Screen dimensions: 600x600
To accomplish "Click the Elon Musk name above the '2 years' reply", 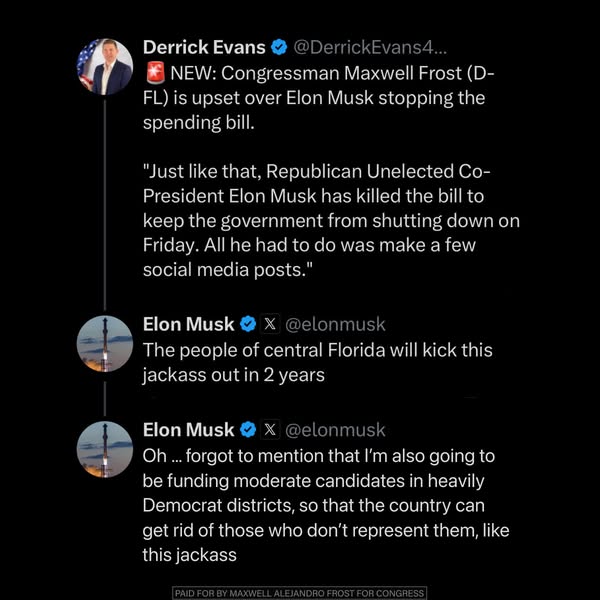I will 189,324.
